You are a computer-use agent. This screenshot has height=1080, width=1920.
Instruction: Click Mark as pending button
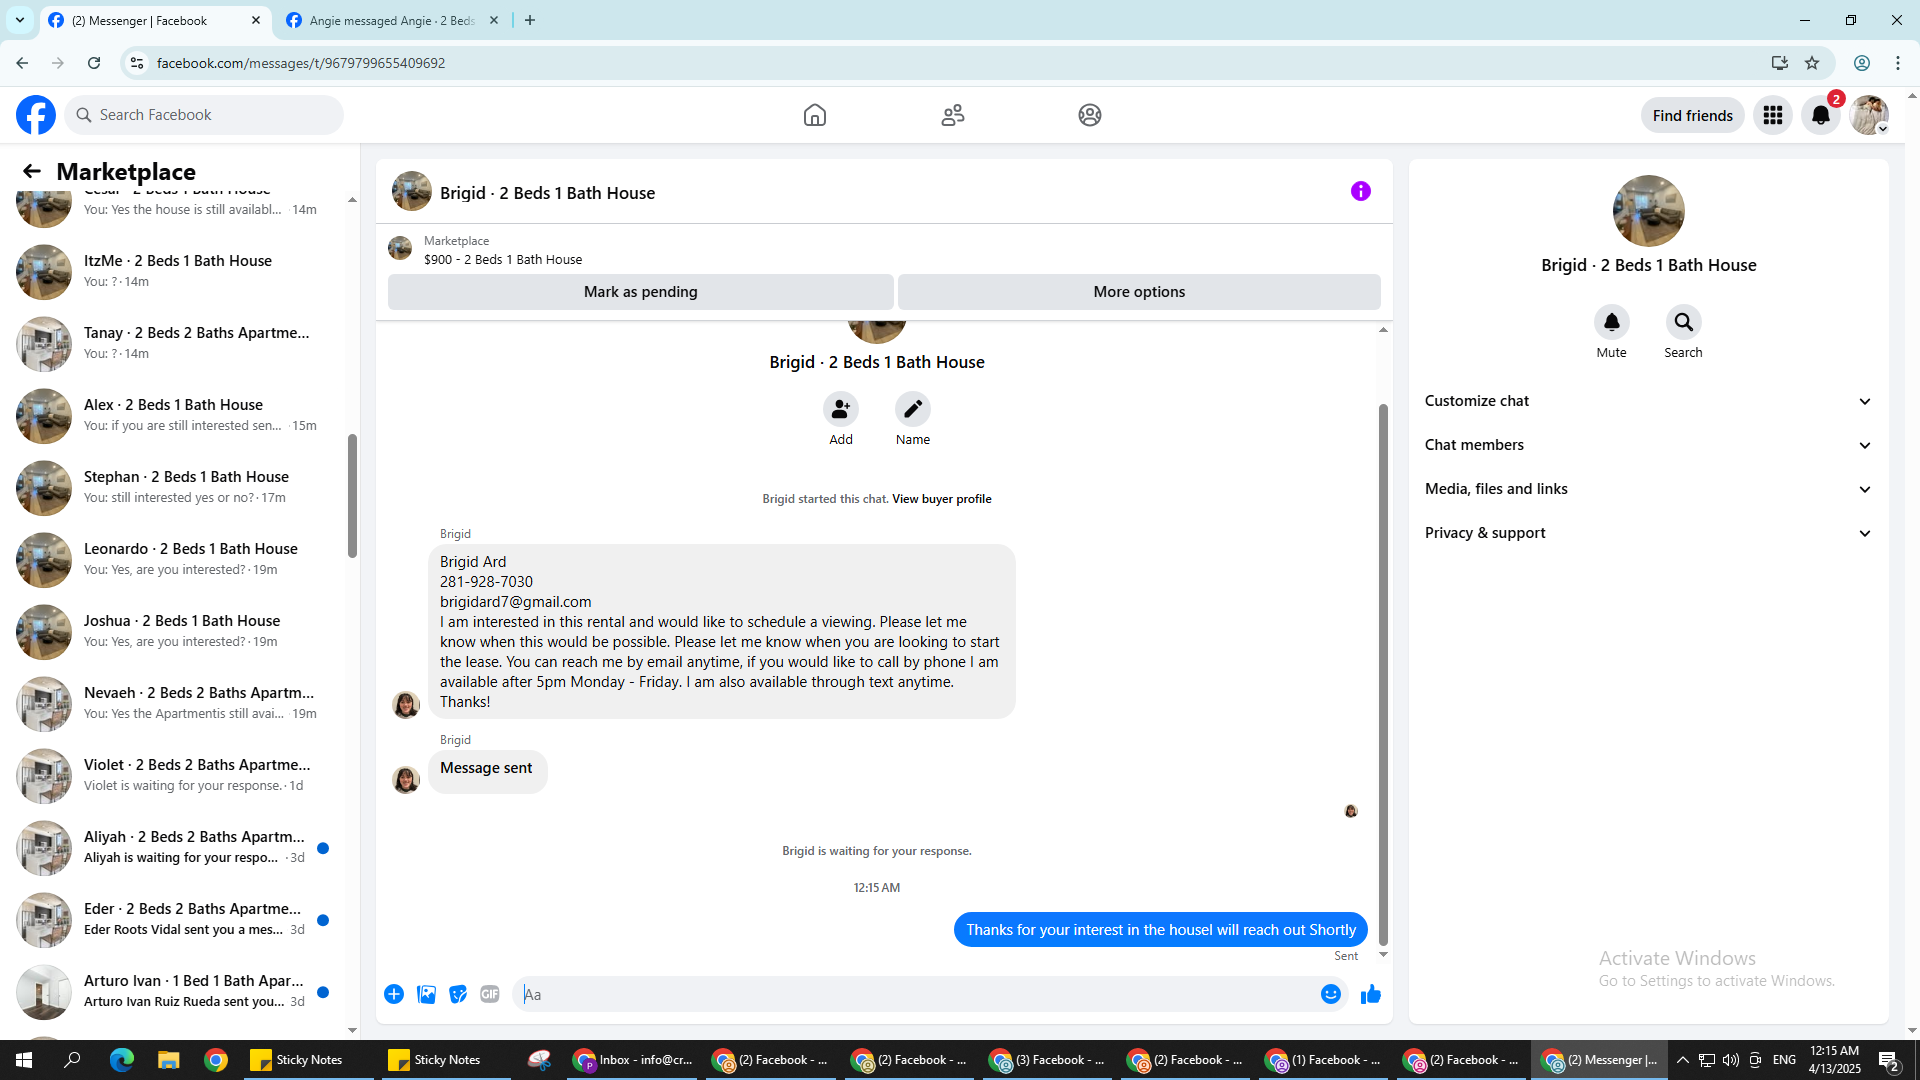(x=641, y=292)
